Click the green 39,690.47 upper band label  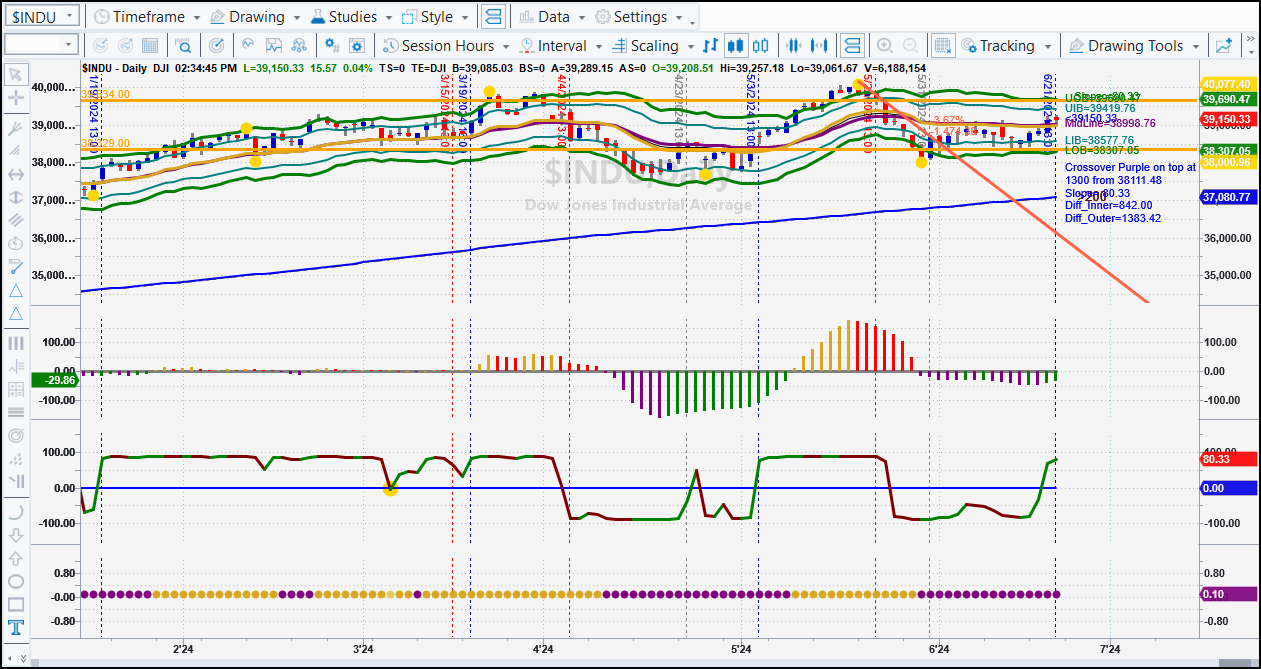1228,99
